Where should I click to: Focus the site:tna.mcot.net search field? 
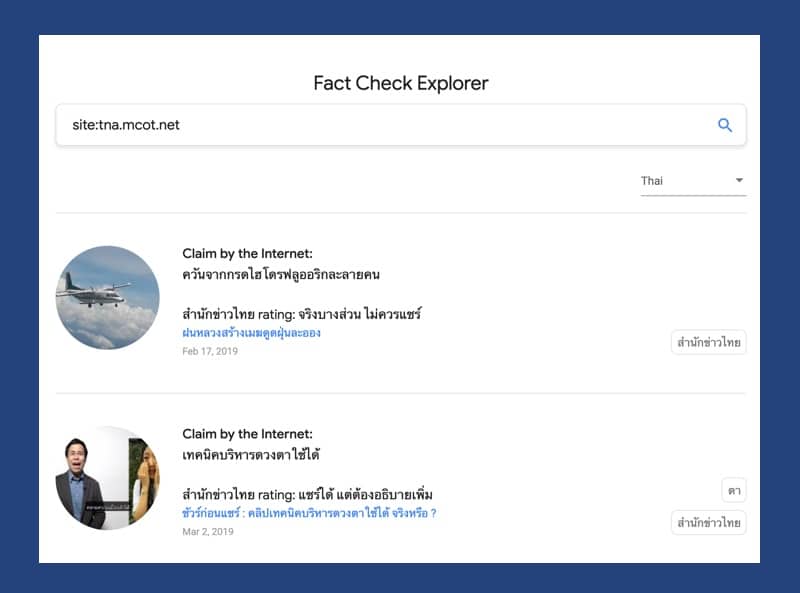click(380, 125)
